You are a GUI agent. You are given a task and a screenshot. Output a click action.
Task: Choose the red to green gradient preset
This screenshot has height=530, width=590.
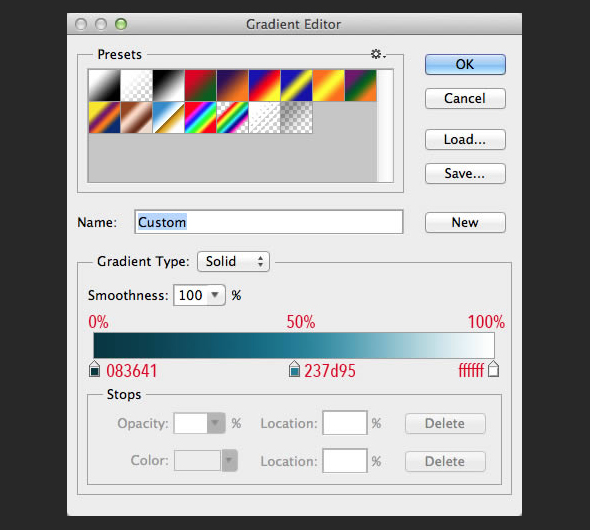[201, 85]
